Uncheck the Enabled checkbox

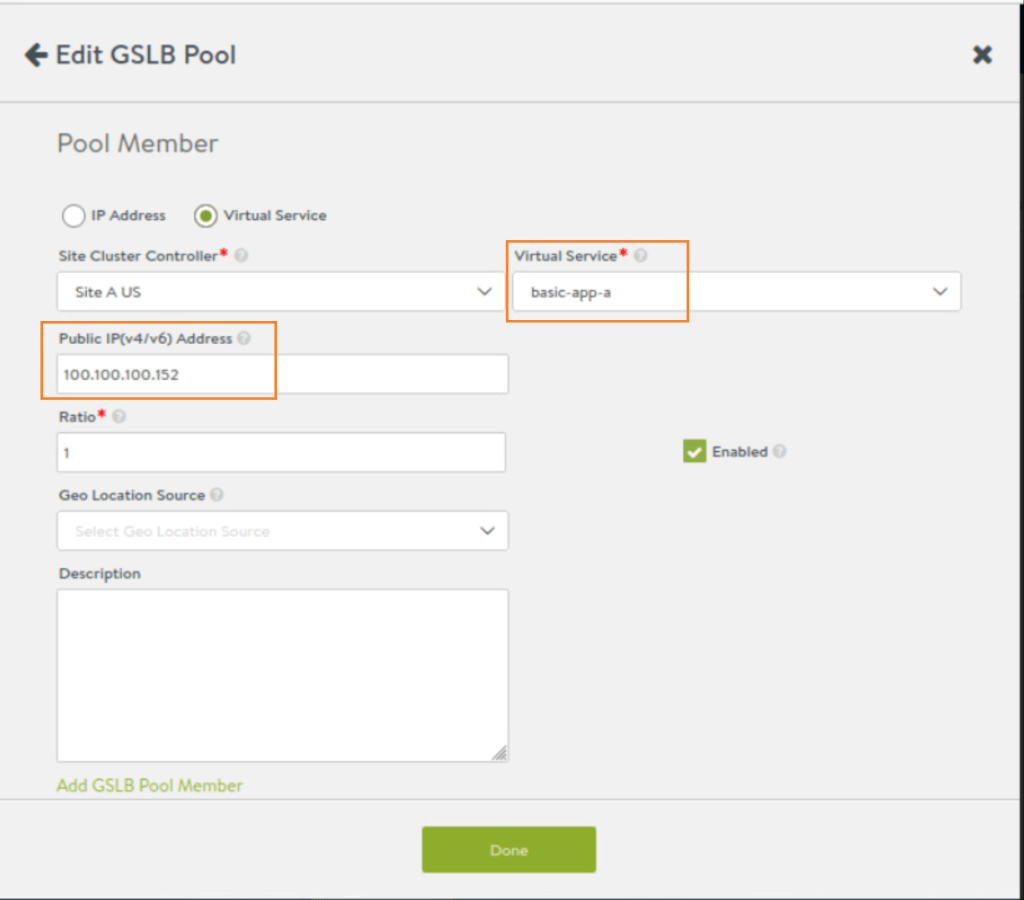click(x=694, y=452)
